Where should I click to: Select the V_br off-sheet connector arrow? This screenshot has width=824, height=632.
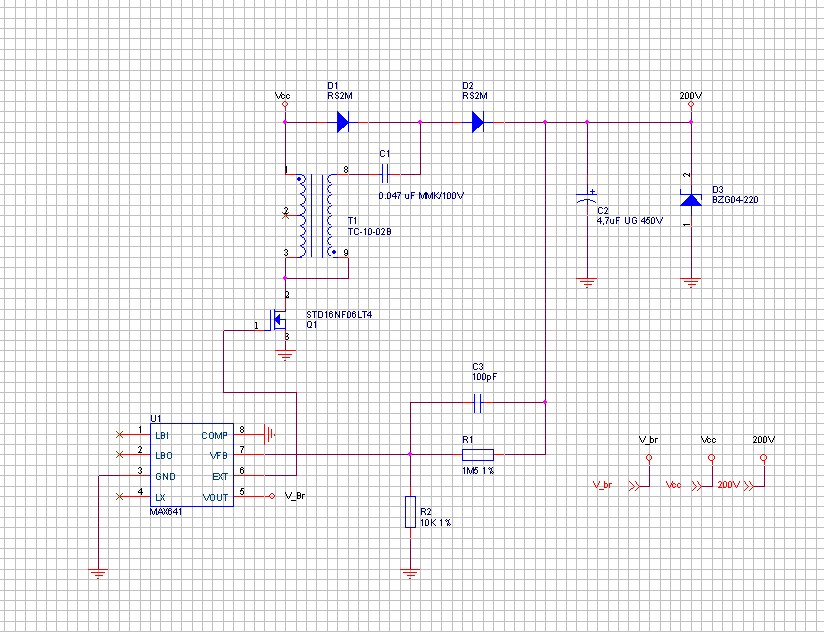tap(634, 486)
